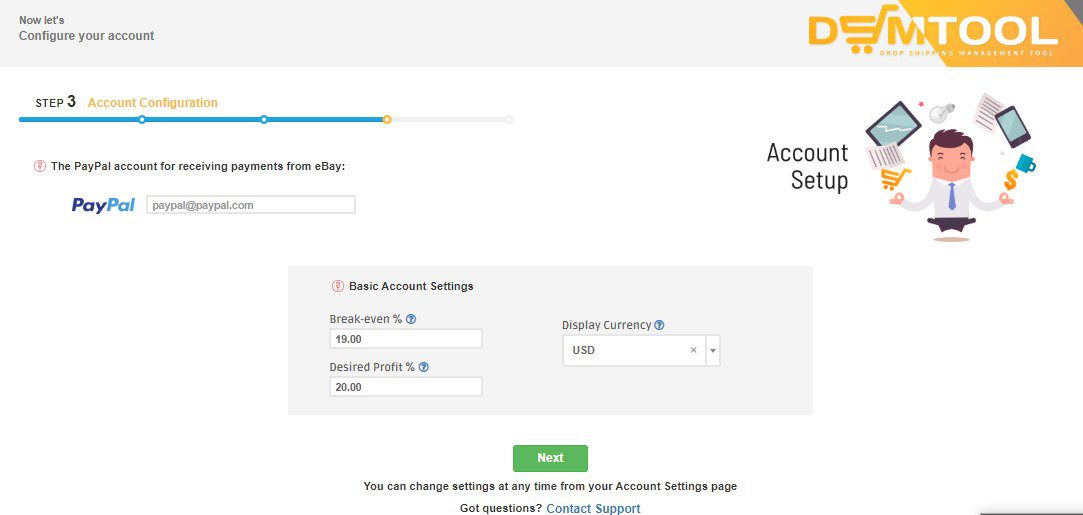Click the 'Display Currency' label
The image size is (1083, 515).
pyautogui.click(x=606, y=325)
